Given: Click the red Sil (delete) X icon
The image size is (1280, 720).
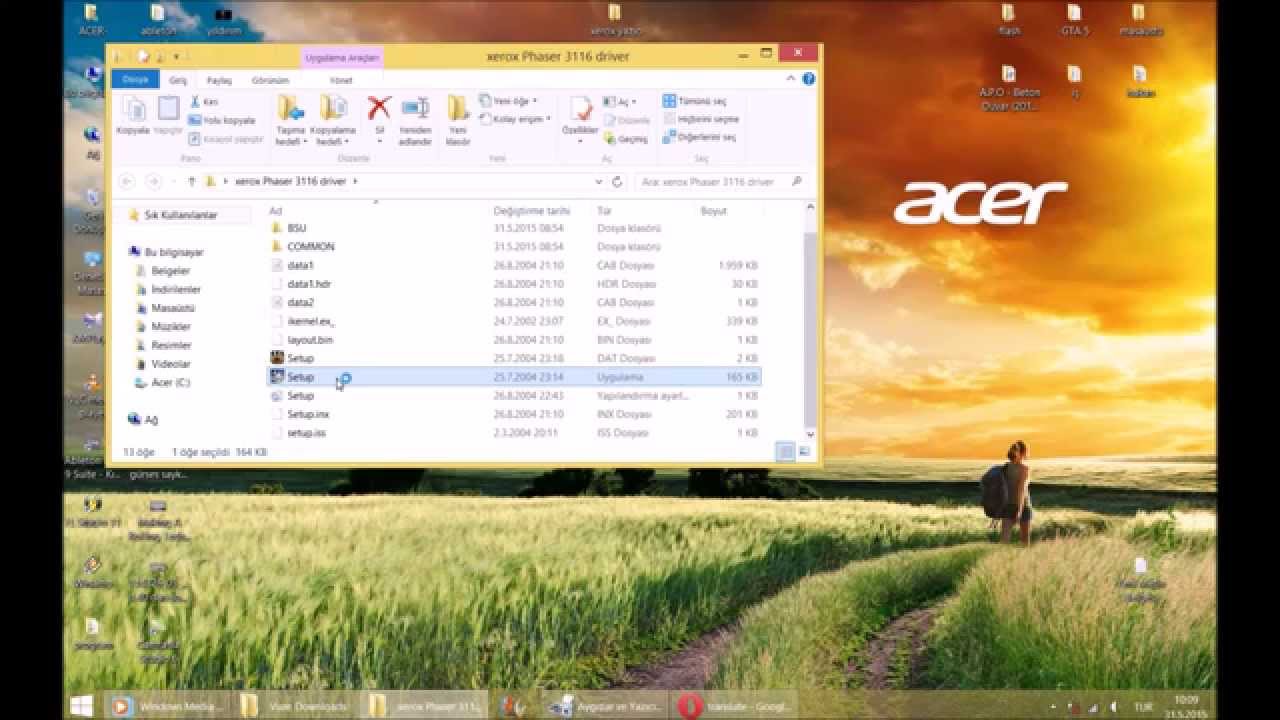Looking at the screenshot, I should 379,108.
